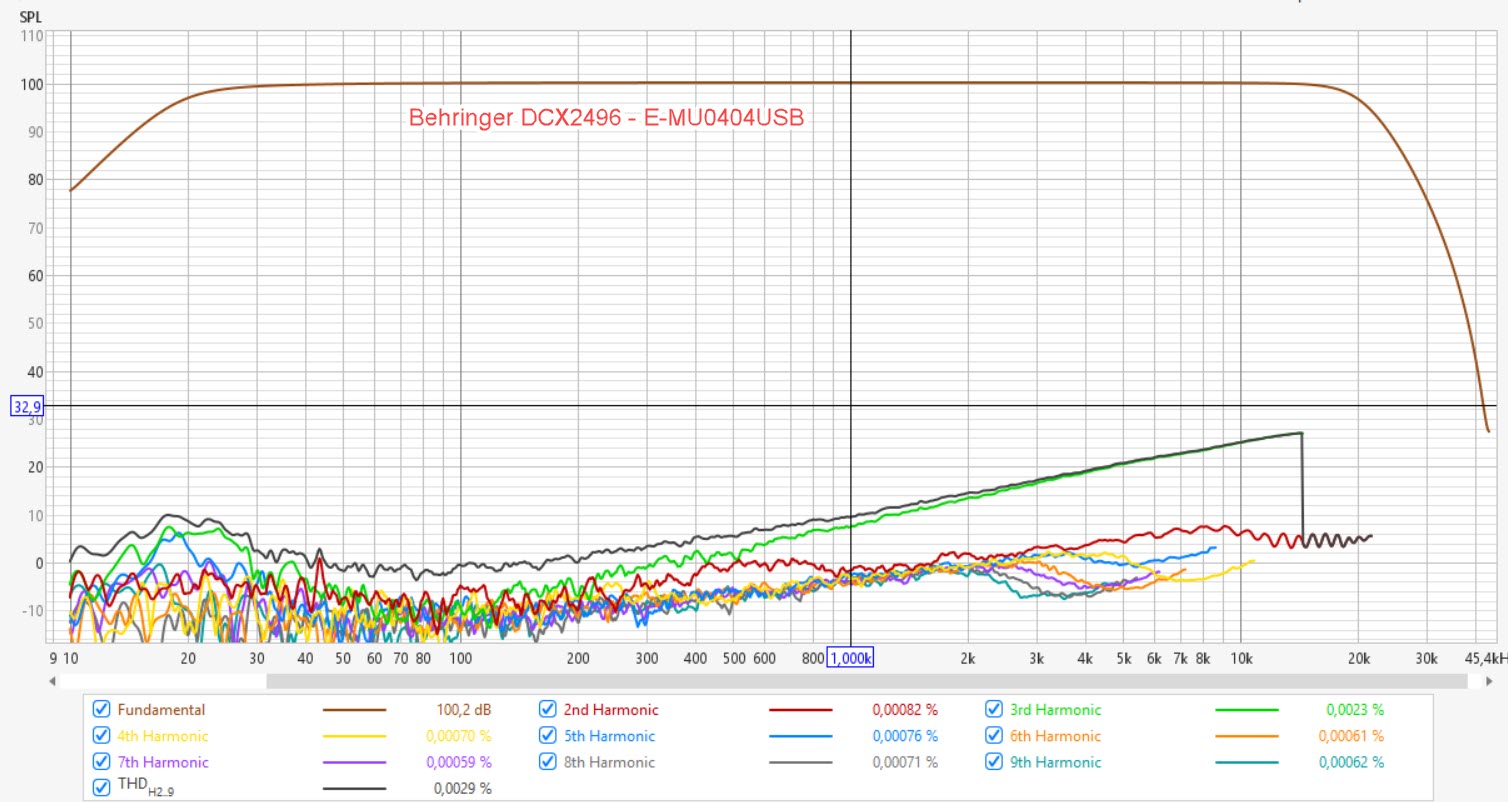The width and height of the screenshot is (1508, 802).
Task: Hide the 5th Harmonic trace
Action: [548, 736]
